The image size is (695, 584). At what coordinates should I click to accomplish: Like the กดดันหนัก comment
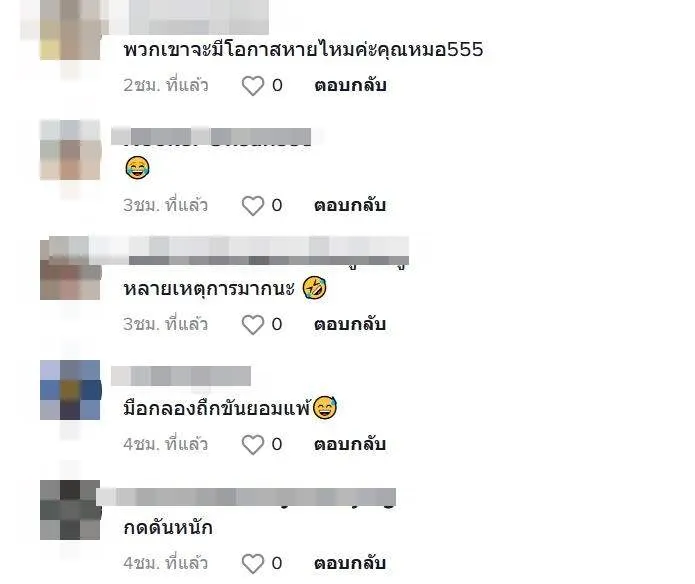[253, 564]
